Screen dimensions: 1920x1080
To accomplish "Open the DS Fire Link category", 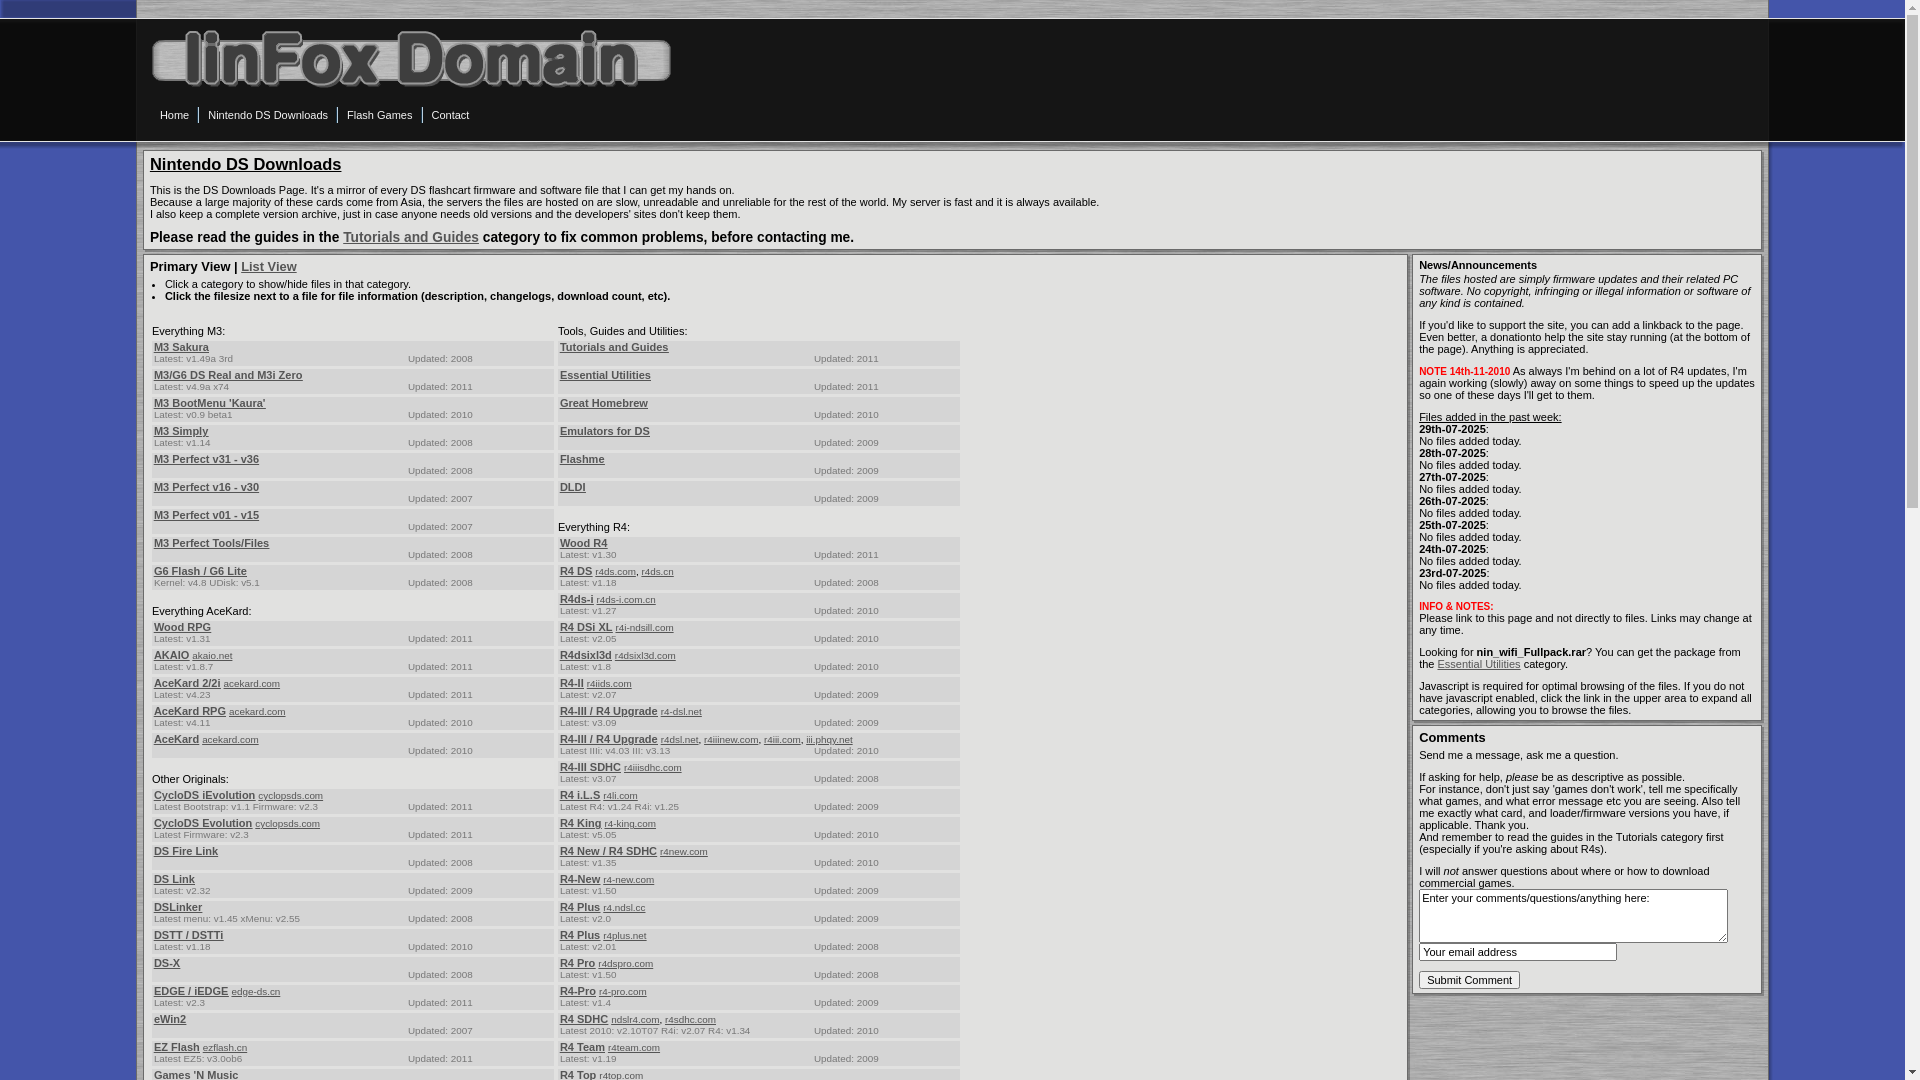I will tap(186, 851).
